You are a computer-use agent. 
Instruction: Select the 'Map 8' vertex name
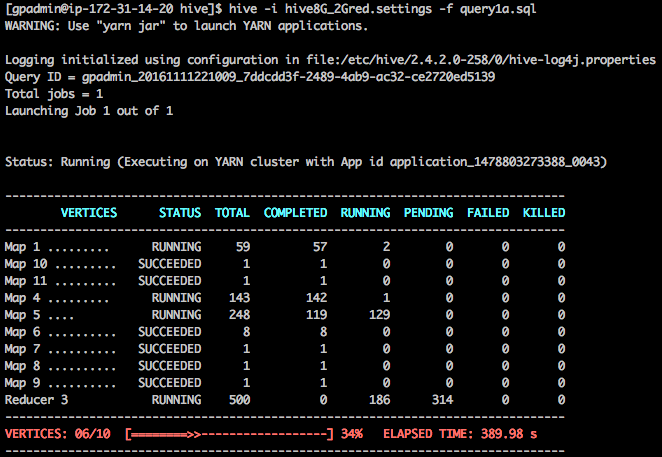(22, 366)
